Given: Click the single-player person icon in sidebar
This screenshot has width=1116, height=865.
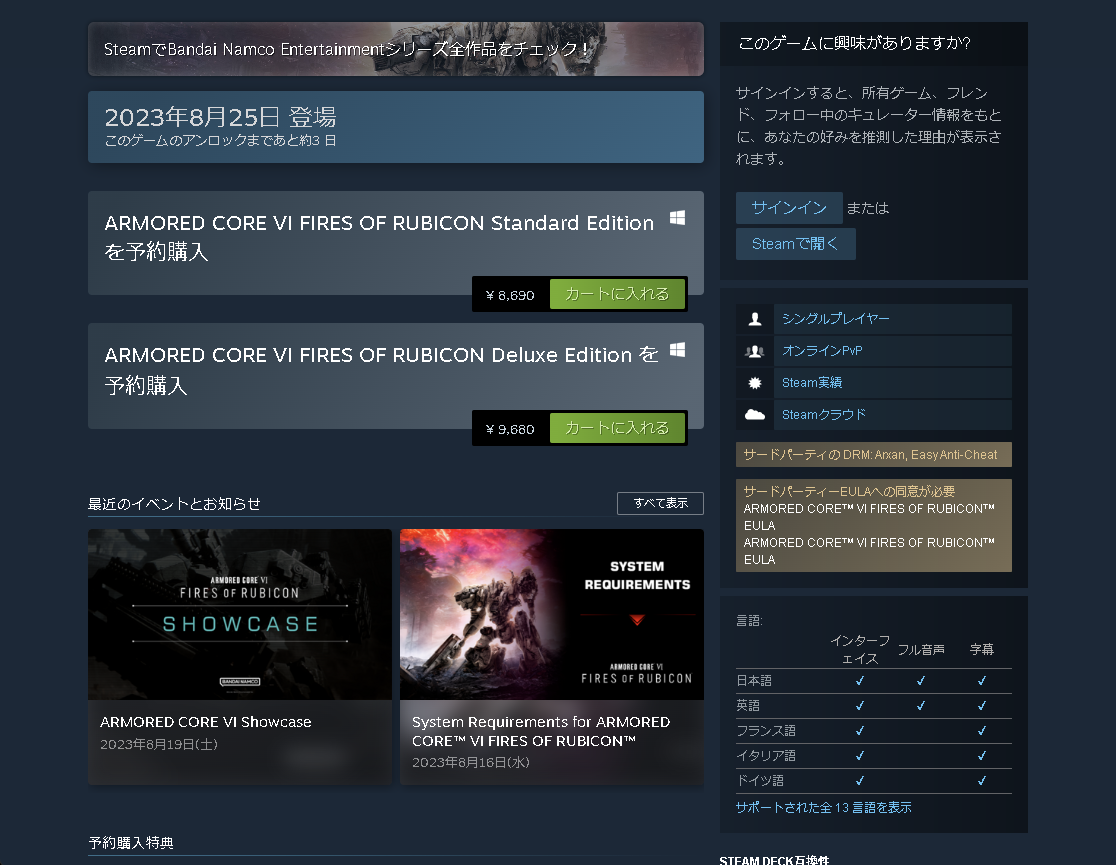Looking at the screenshot, I should (754, 318).
